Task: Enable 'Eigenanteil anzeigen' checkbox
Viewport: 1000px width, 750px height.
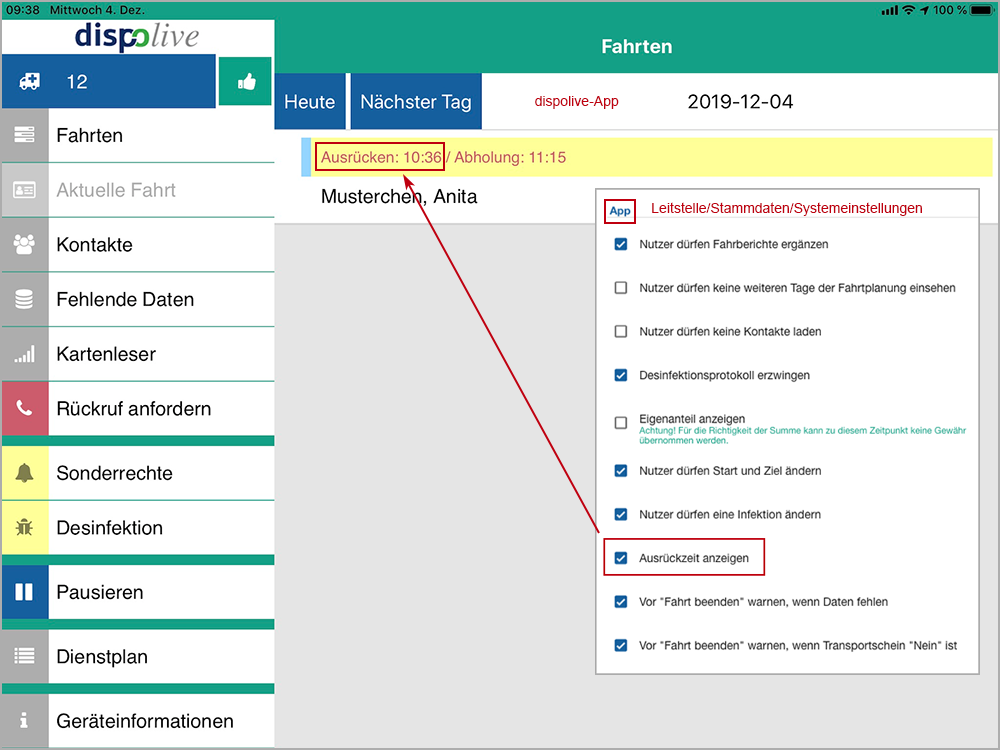Action: [x=621, y=423]
